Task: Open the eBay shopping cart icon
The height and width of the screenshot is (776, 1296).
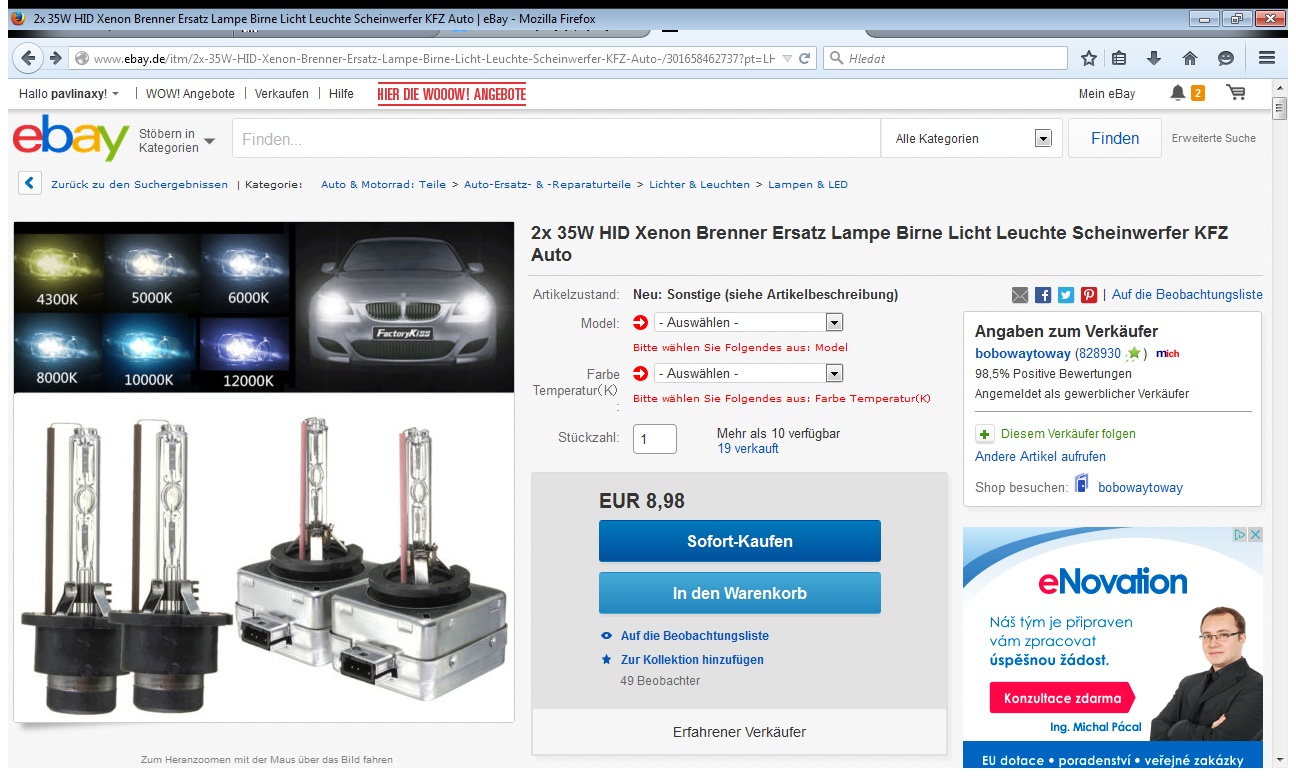Action: [1236, 93]
